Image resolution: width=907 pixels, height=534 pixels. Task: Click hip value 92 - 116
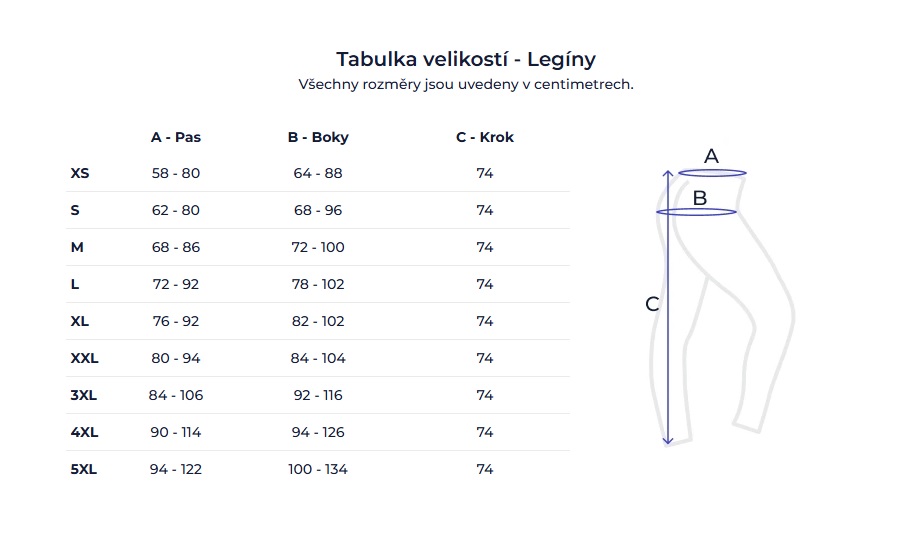tap(318, 395)
